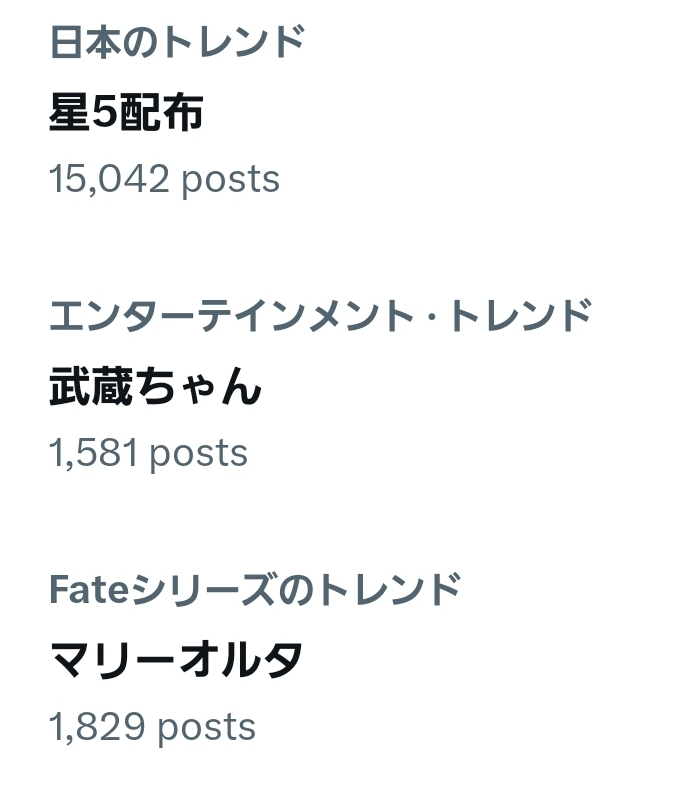View the マリーオルタ trend
Viewport: 684px width, 790px height.
coord(176,659)
